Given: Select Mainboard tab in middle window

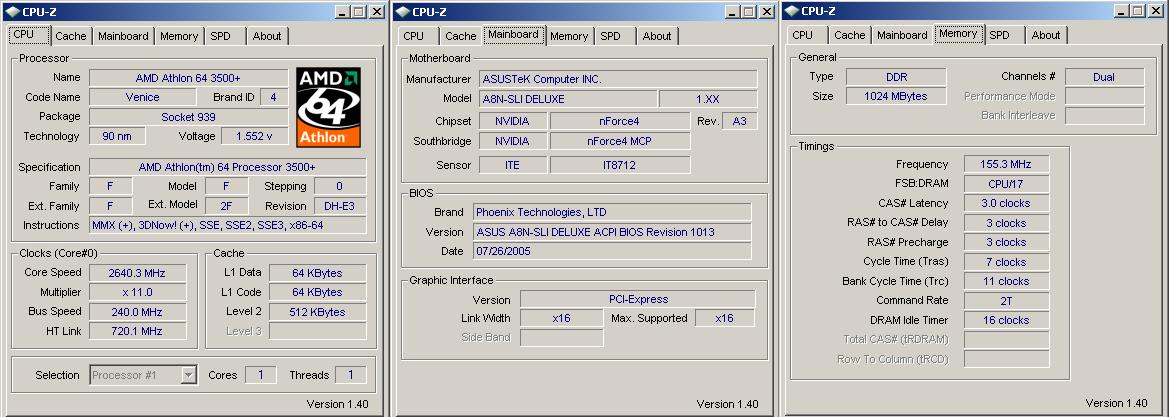Looking at the screenshot, I should (x=513, y=34).
